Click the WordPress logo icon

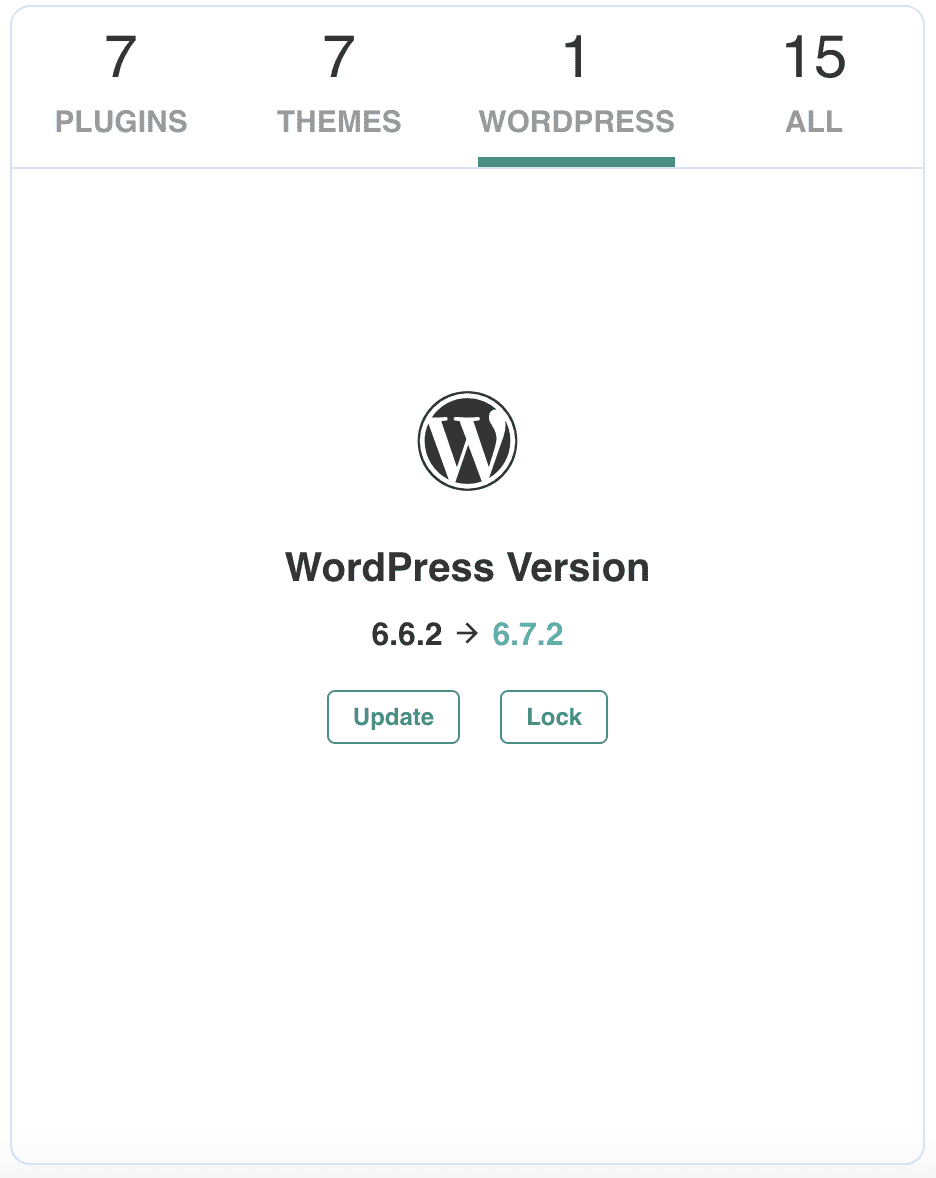point(467,441)
